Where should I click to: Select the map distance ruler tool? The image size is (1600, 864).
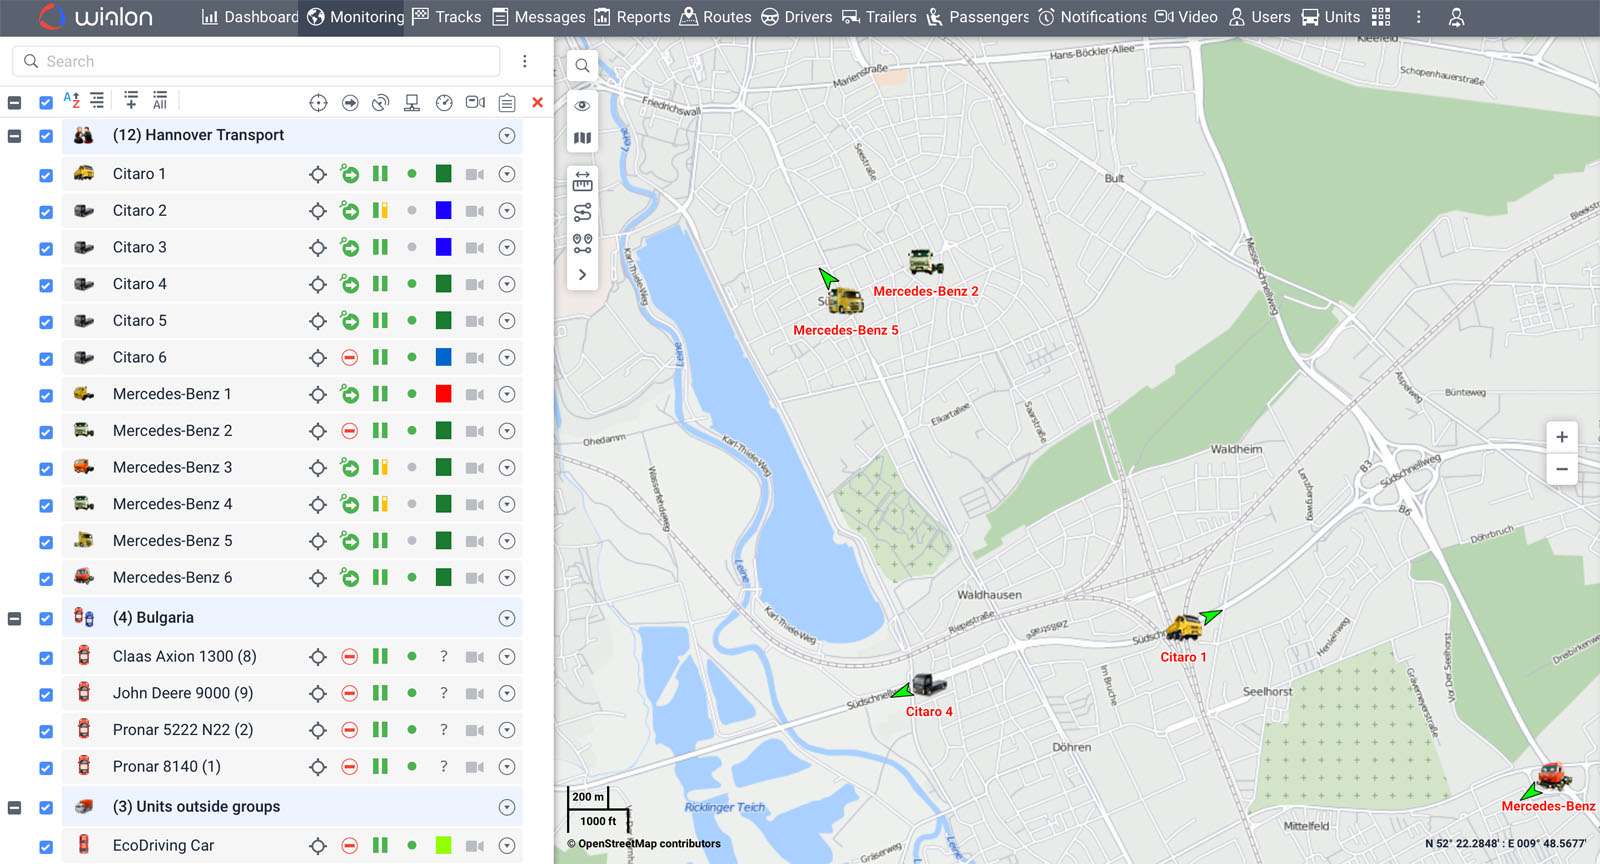tap(582, 182)
